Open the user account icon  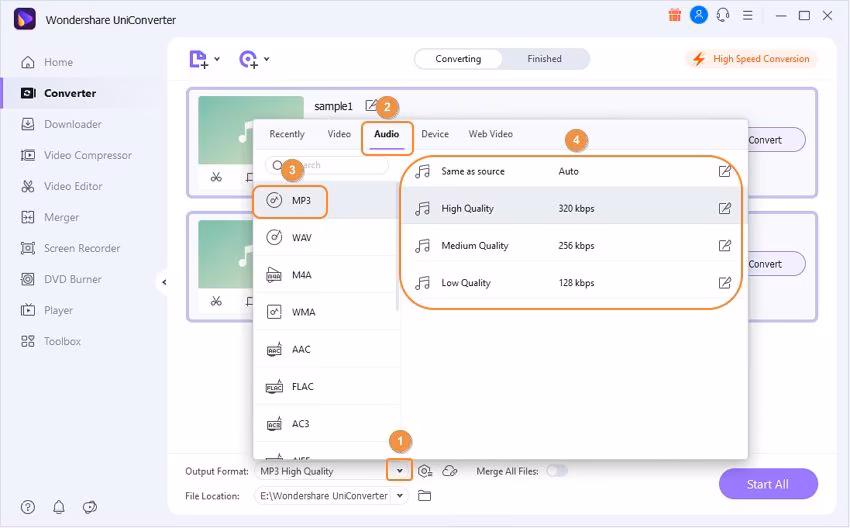click(x=699, y=15)
